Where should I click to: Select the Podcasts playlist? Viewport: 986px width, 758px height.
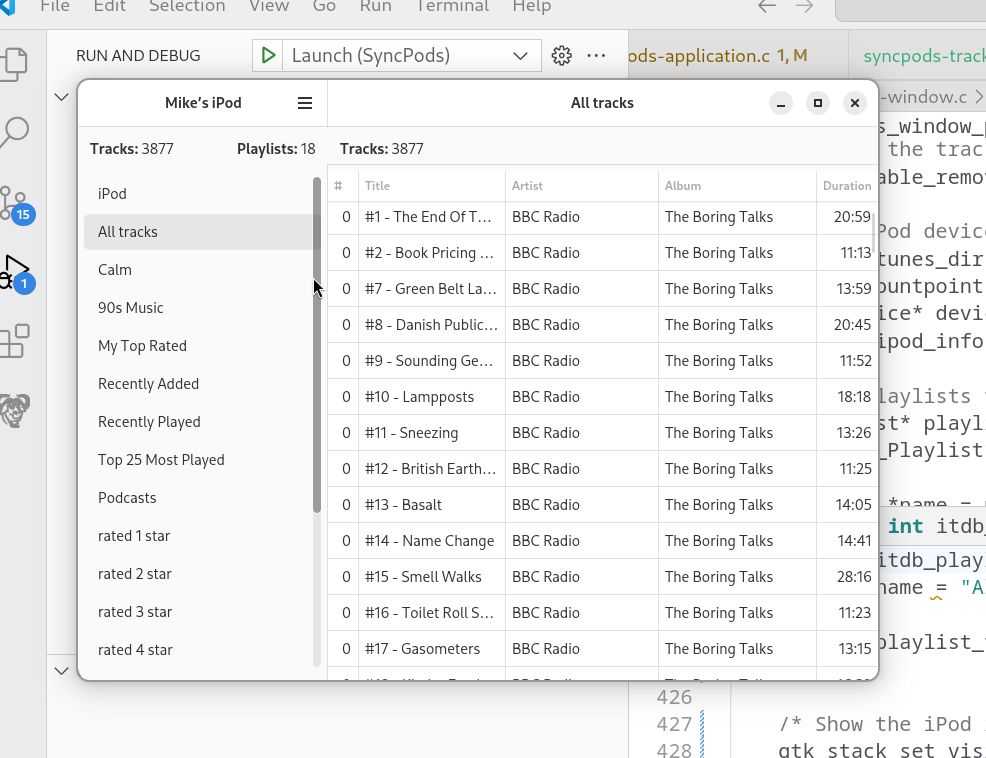click(198, 498)
